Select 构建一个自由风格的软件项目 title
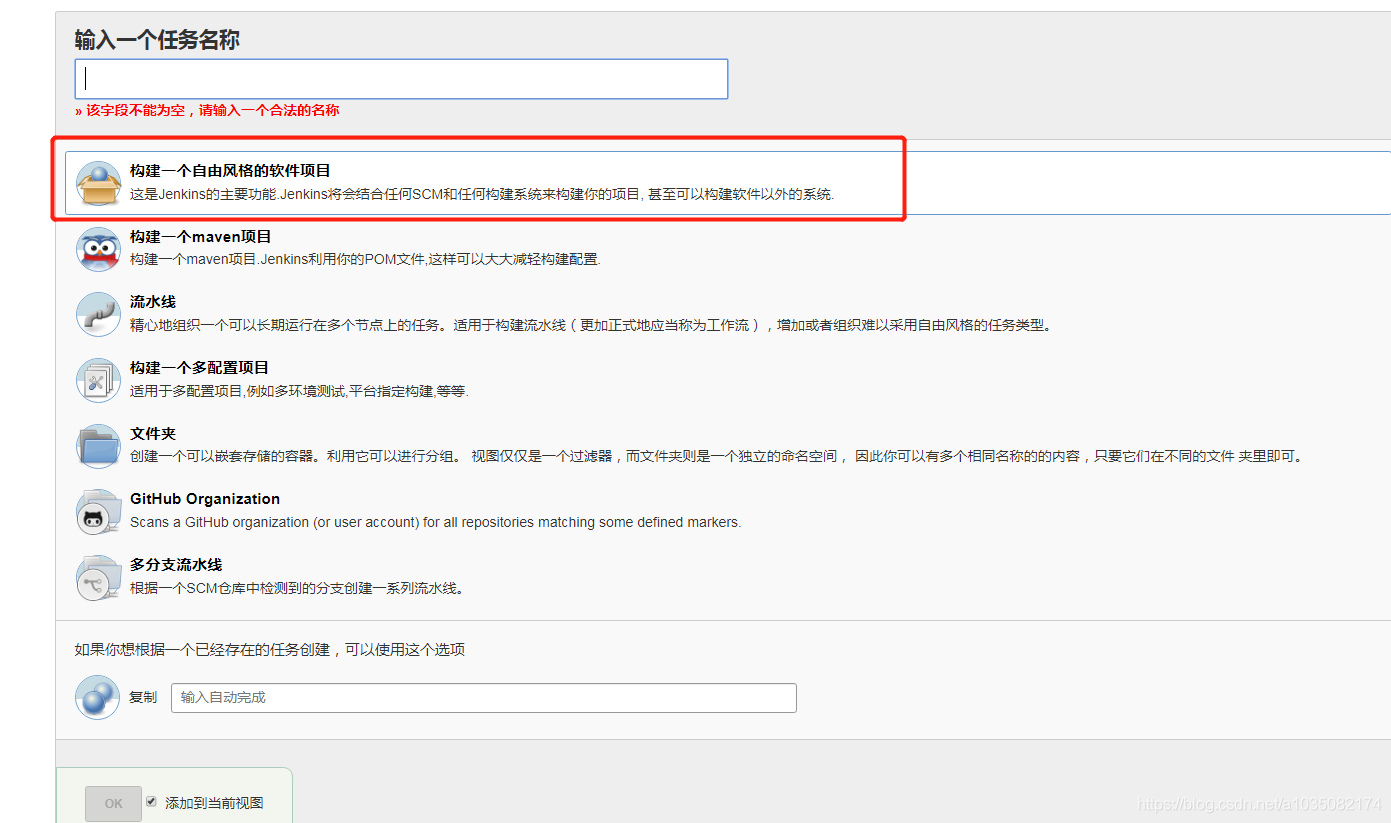The width and height of the screenshot is (1391, 823). [230, 171]
